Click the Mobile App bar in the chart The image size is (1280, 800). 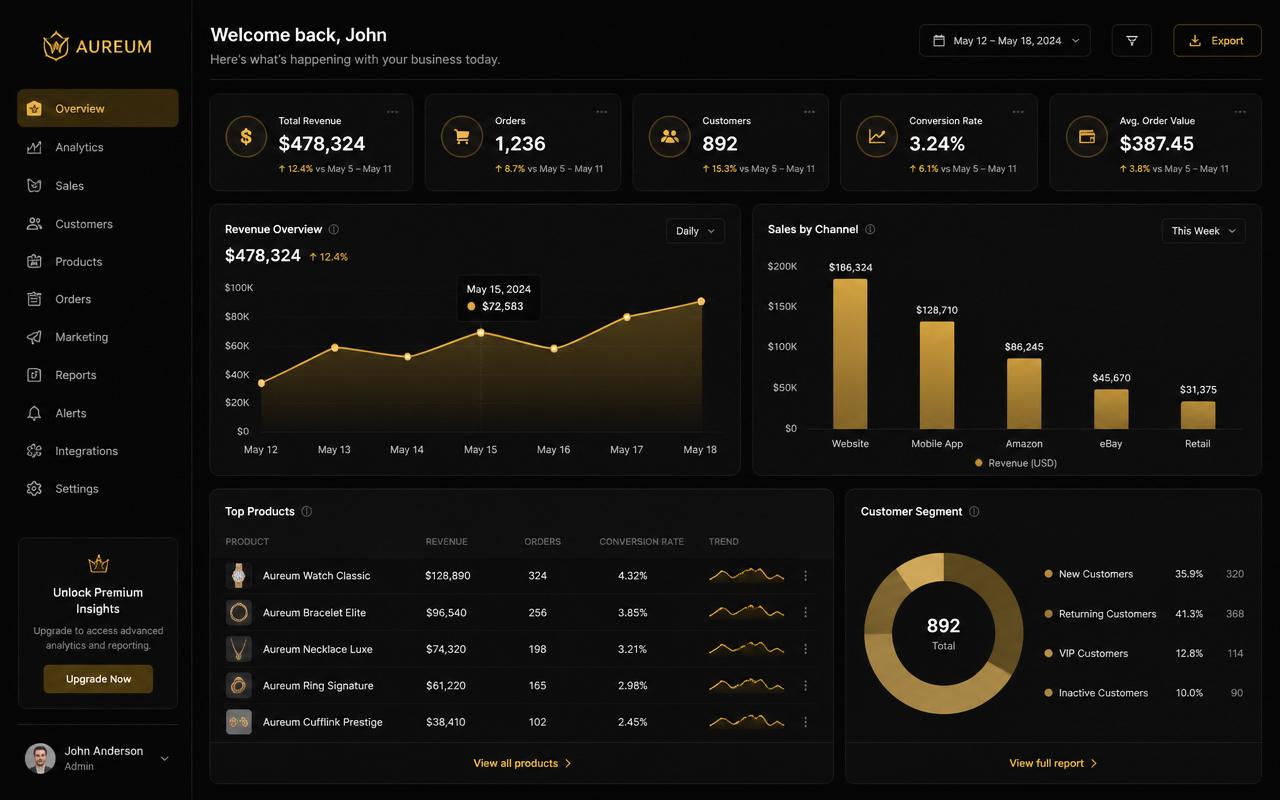click(937, 375)
